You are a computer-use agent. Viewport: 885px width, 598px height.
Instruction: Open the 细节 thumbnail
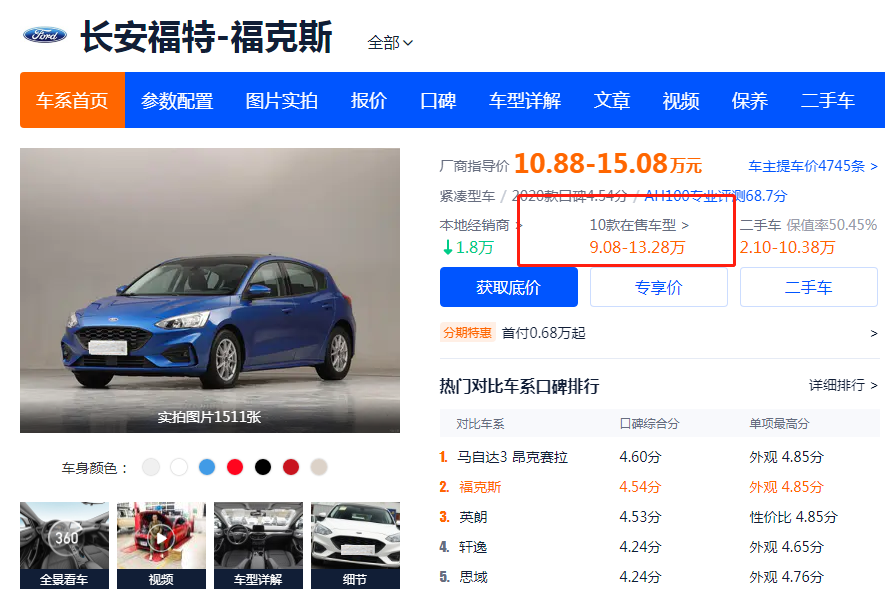pos(356,545)
